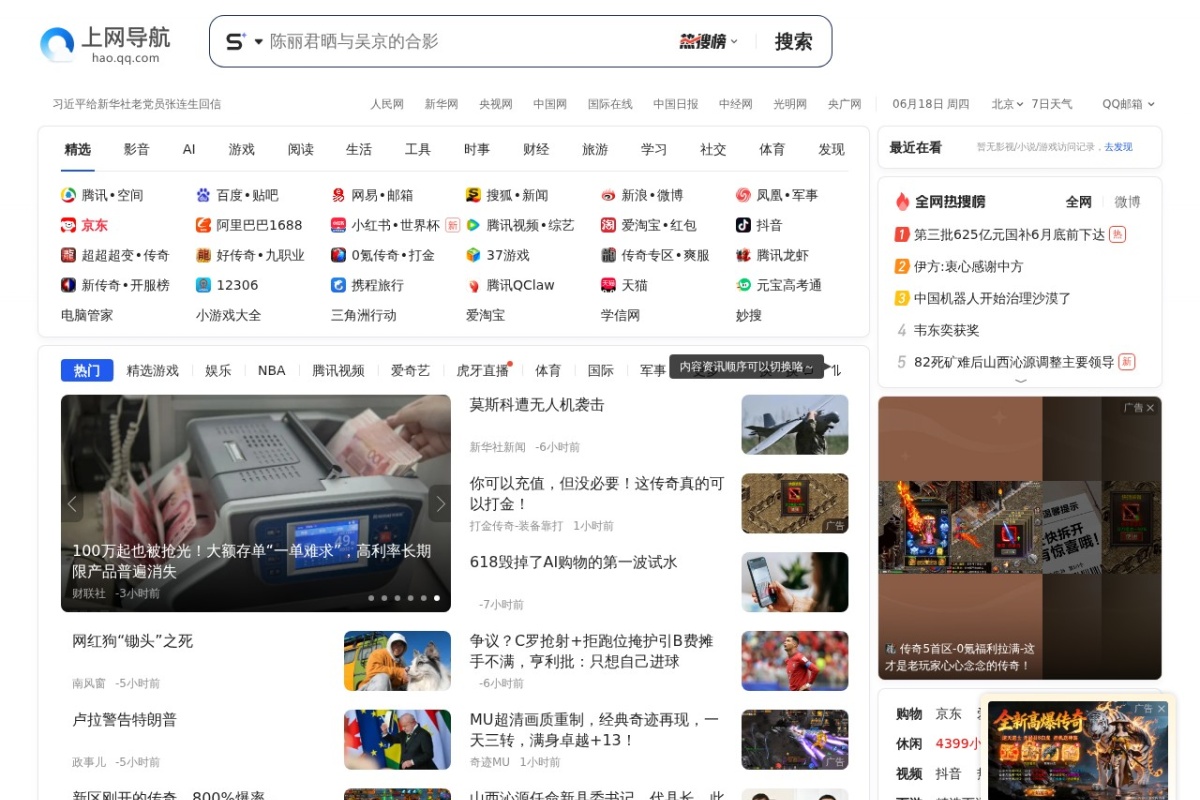Click the C罗 football article thumbnail
This screenshot has width=1200, height=800.
[795, 661]
